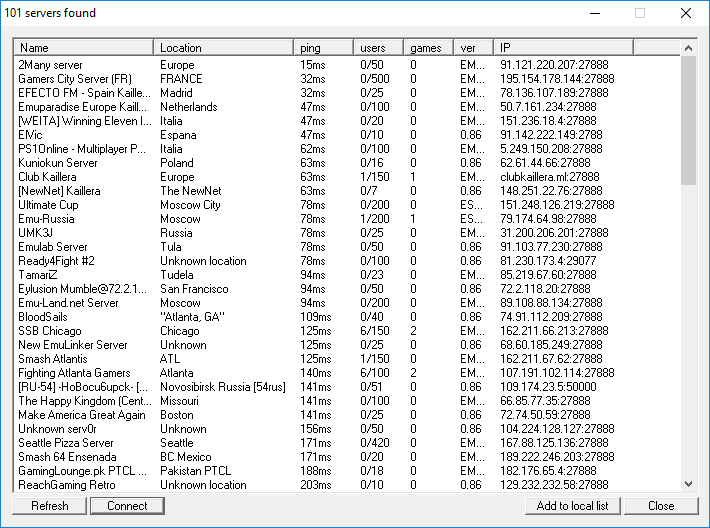Click IP address clubkaillera.ml:27888

pos(550,177)
